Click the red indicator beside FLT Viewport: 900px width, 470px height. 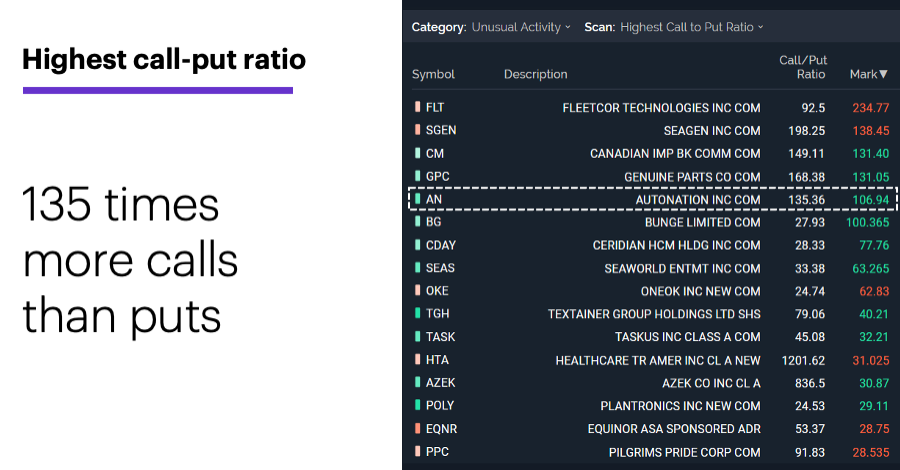(417, 107)
